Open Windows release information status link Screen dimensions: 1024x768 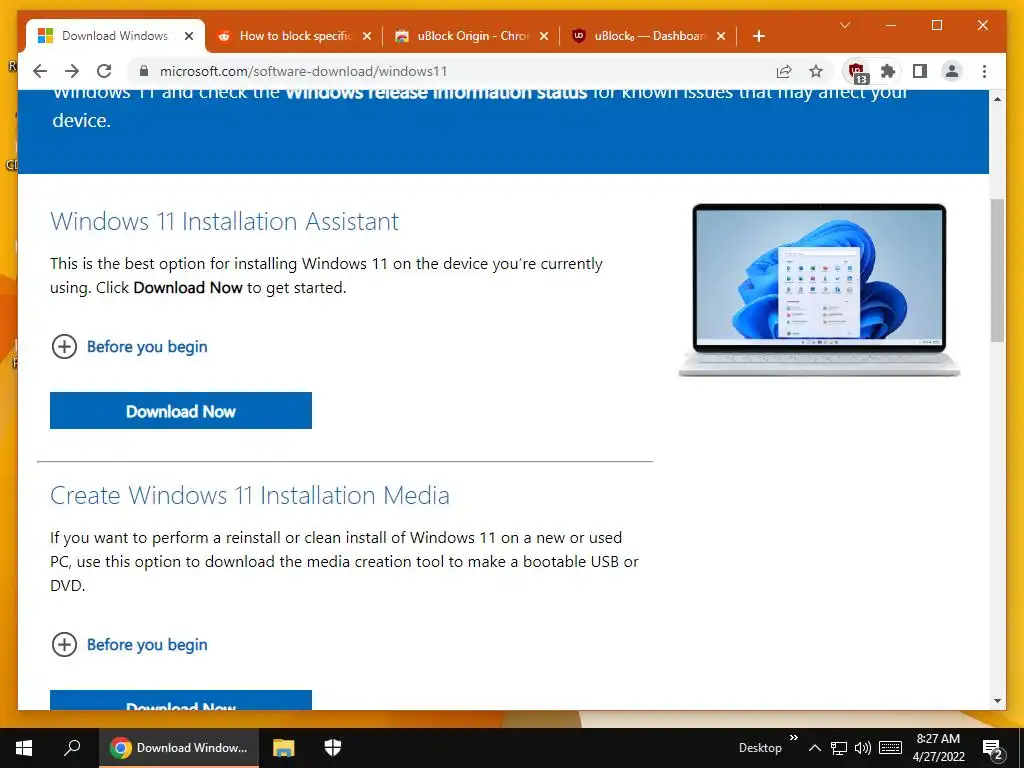[x=436, y=93]
